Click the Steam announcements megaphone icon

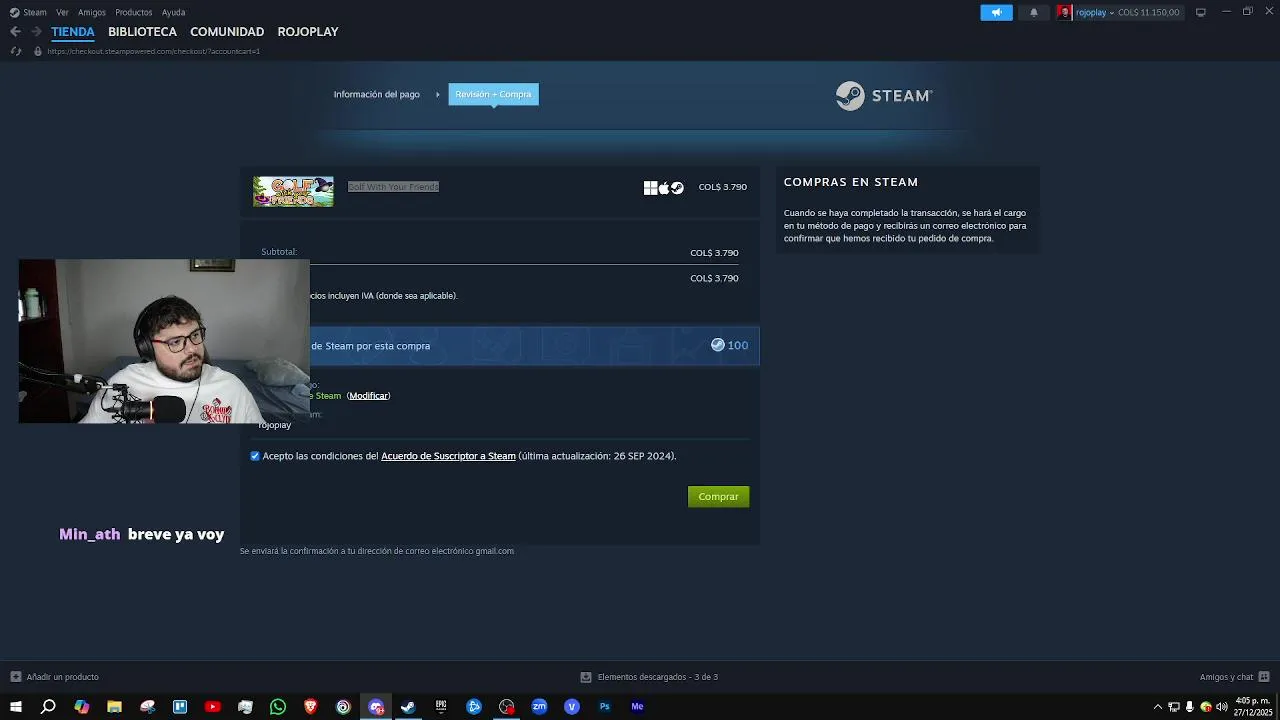tap(996, 12)
